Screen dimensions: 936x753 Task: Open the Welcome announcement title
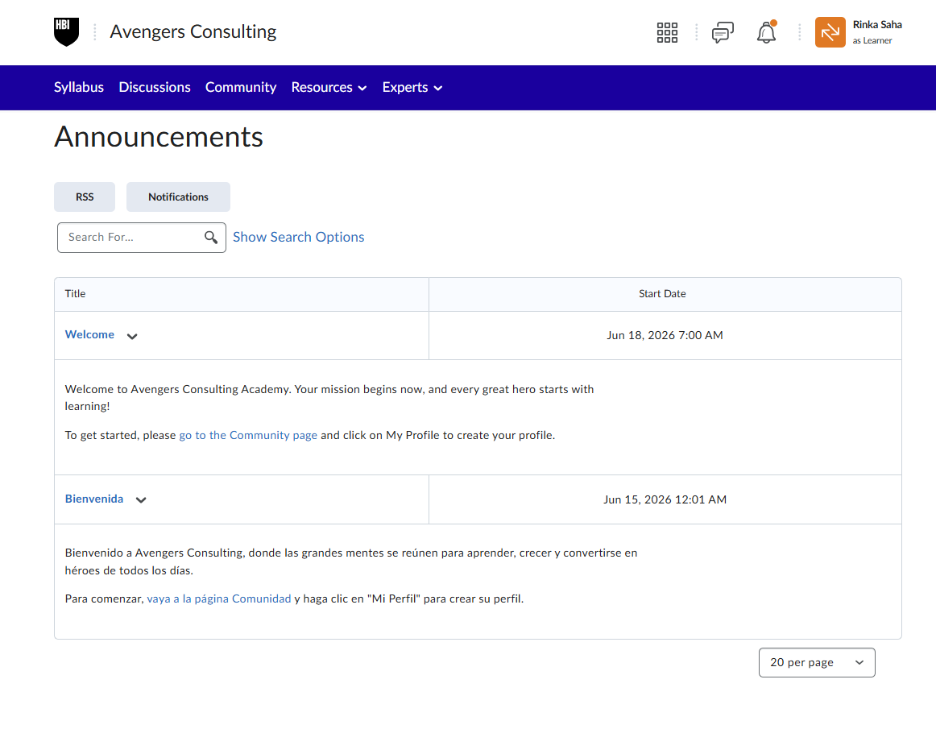90,334
